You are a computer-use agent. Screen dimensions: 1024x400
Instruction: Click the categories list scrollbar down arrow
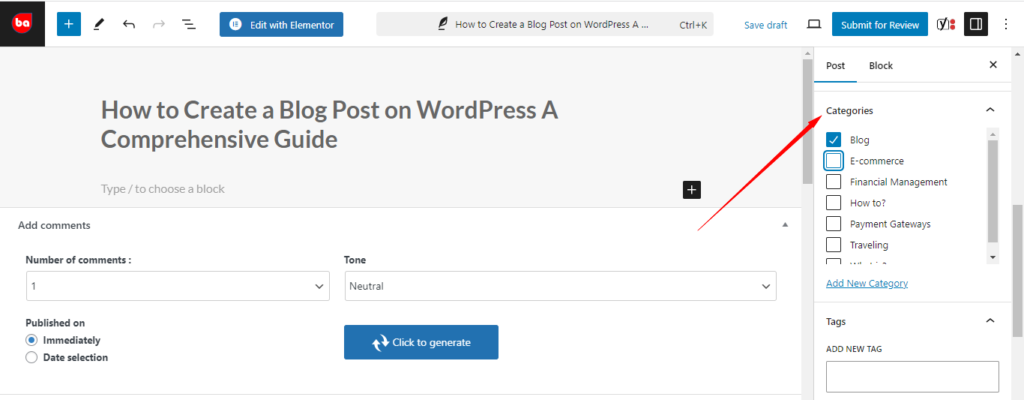click(993, 258)
